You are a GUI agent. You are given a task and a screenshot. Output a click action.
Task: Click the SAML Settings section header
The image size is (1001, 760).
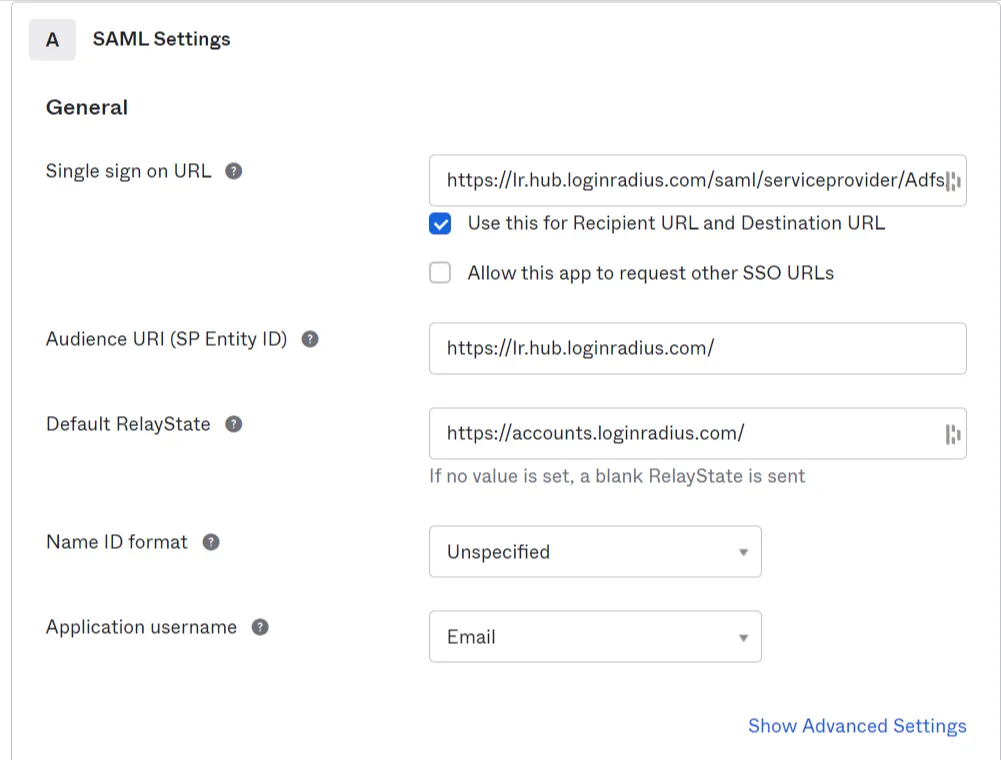[161, 39]
